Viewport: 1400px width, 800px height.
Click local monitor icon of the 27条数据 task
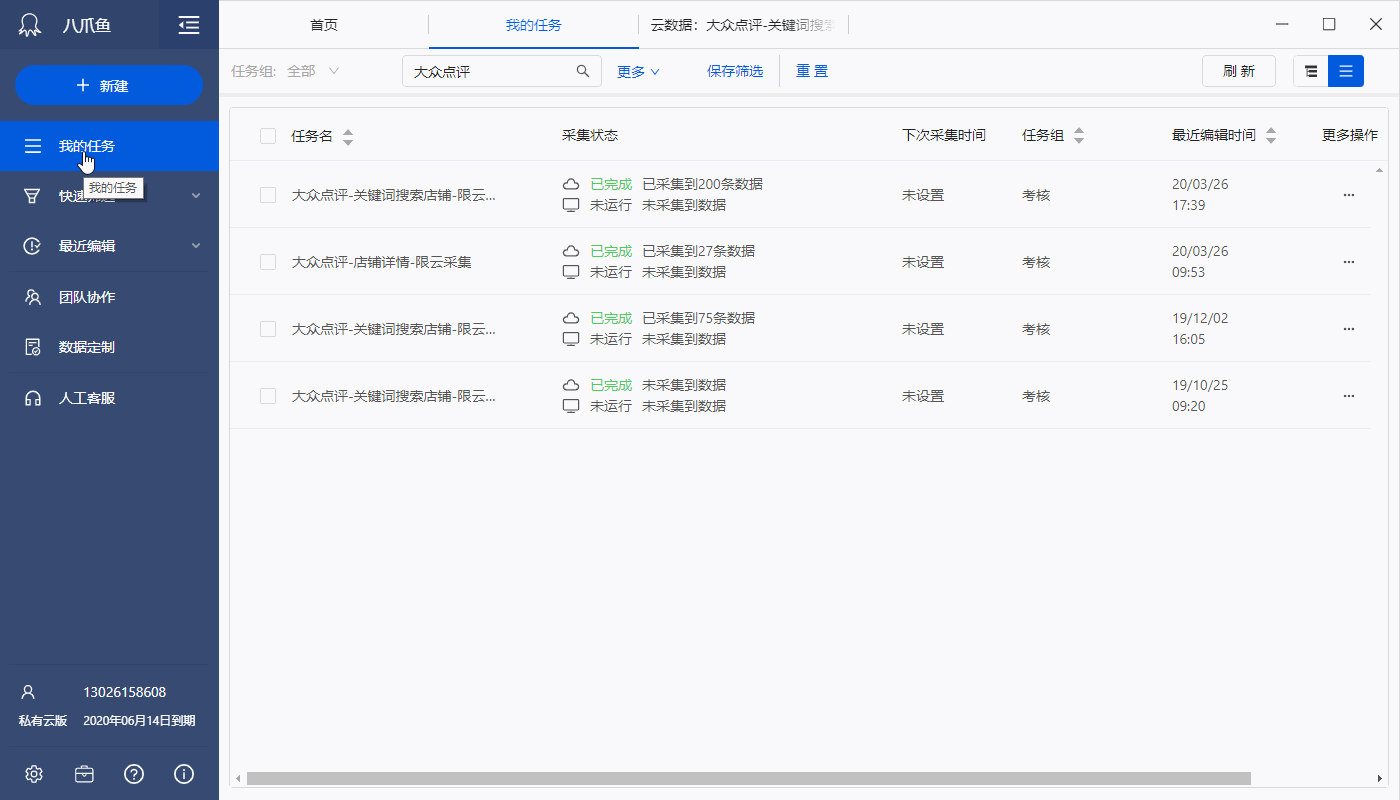tap(571, 272)
